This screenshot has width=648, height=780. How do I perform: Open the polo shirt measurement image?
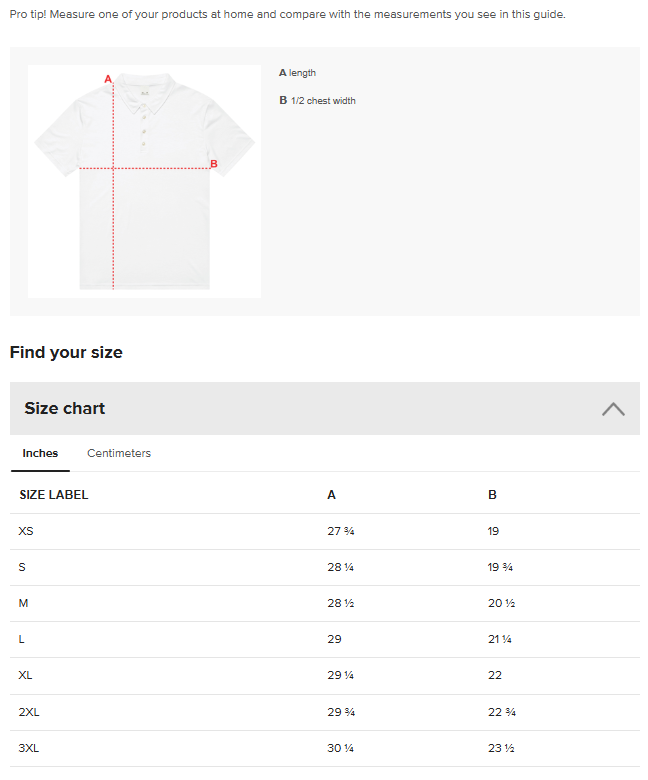click(x=144, y=181)
